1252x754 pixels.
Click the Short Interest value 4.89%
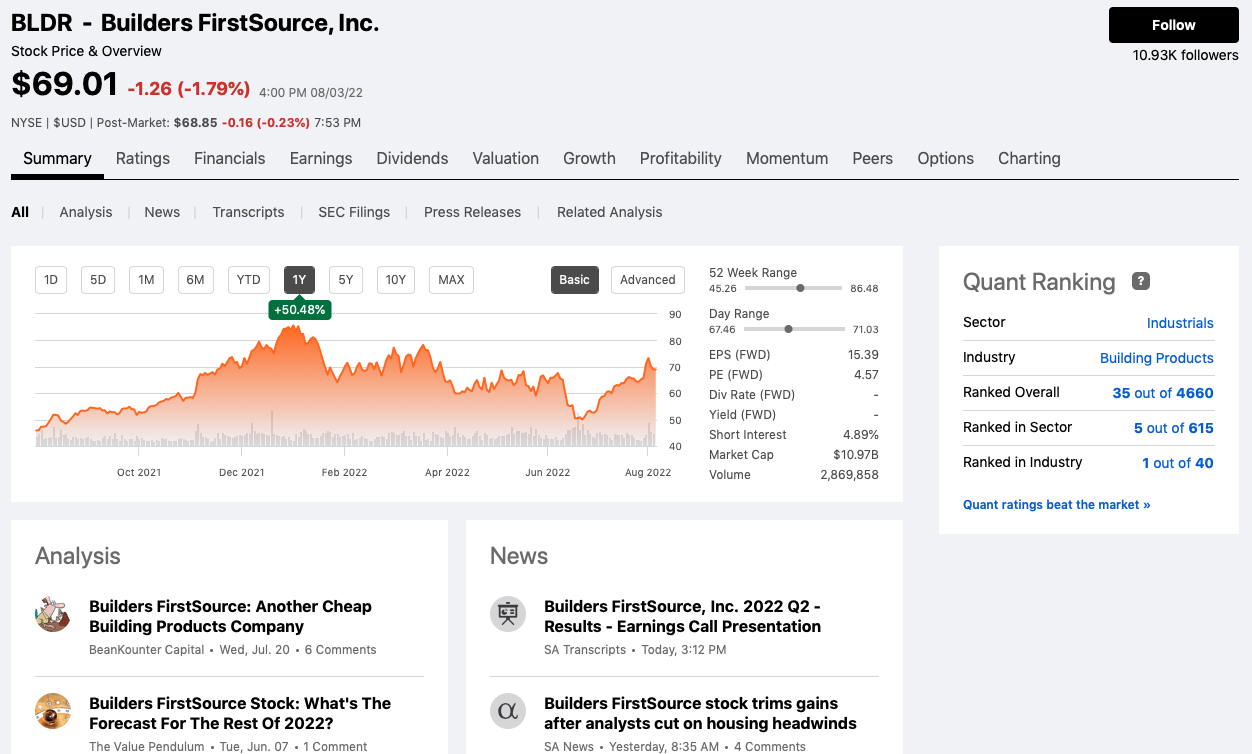pos(861,435)
